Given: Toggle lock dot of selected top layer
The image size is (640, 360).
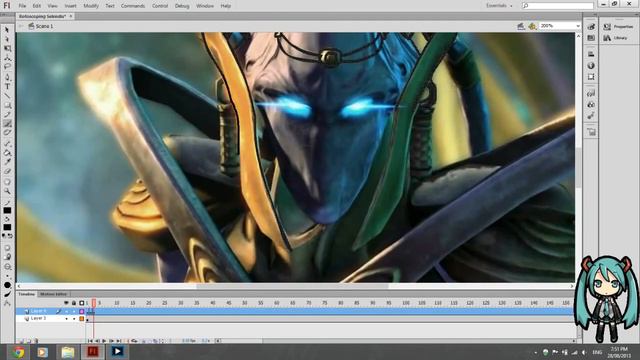Looking at the screenshot, I should click(x=74, y=311).
